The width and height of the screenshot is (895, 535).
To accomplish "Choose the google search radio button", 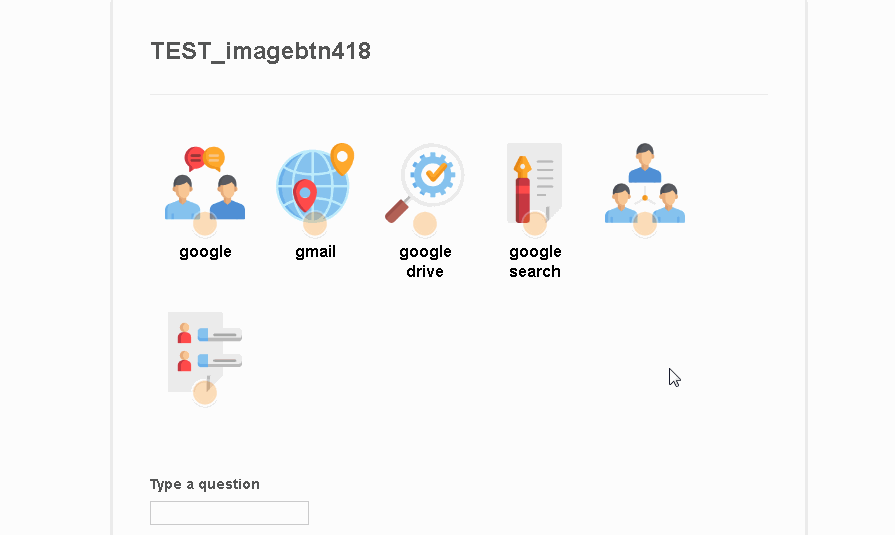I will coord(535,224).
